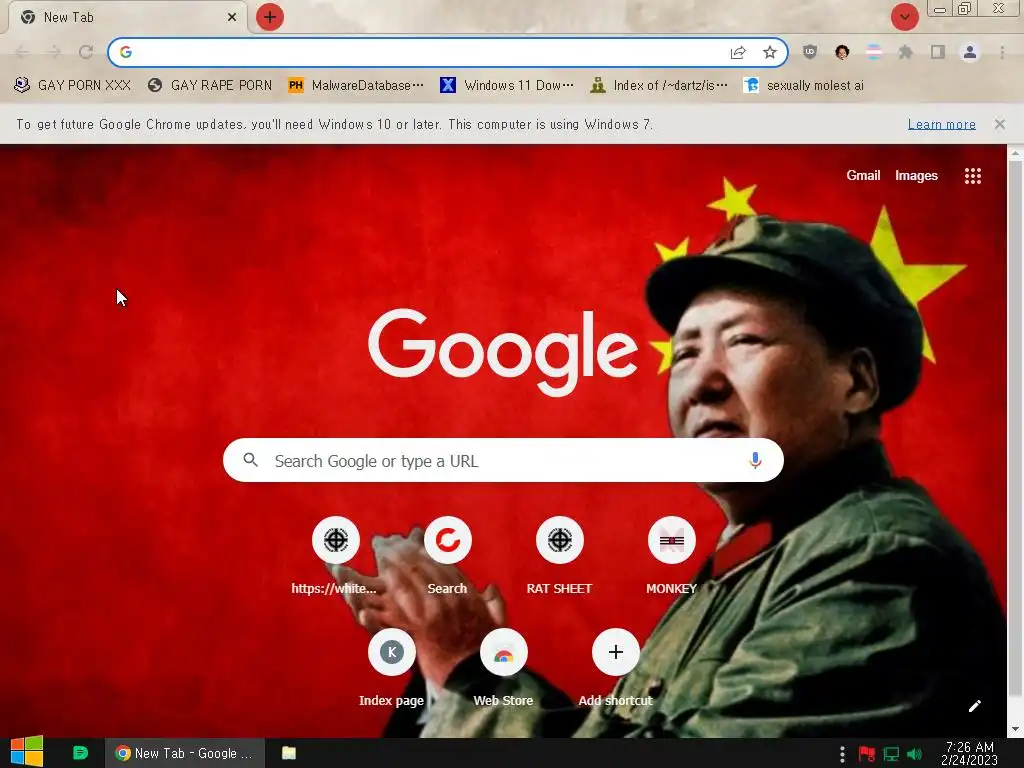This screenshot has width=1024, height=768.
Task: Open the round portrait extension icon
Action: tap(842, 52)
